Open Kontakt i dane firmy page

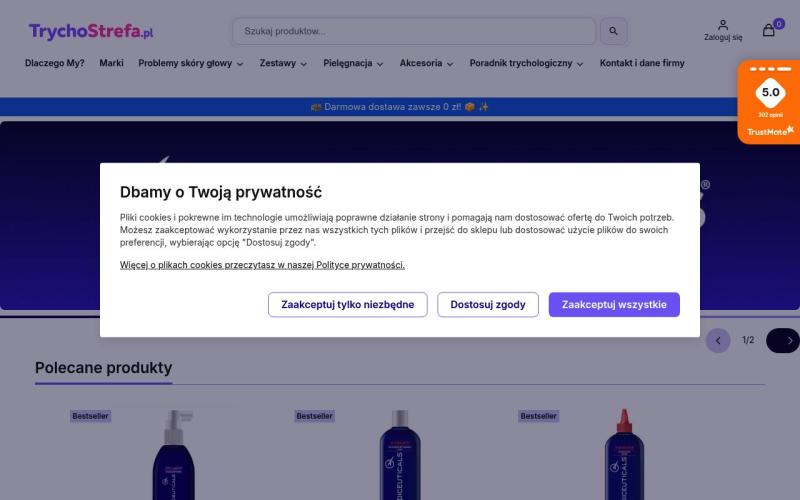coord(642,63)
